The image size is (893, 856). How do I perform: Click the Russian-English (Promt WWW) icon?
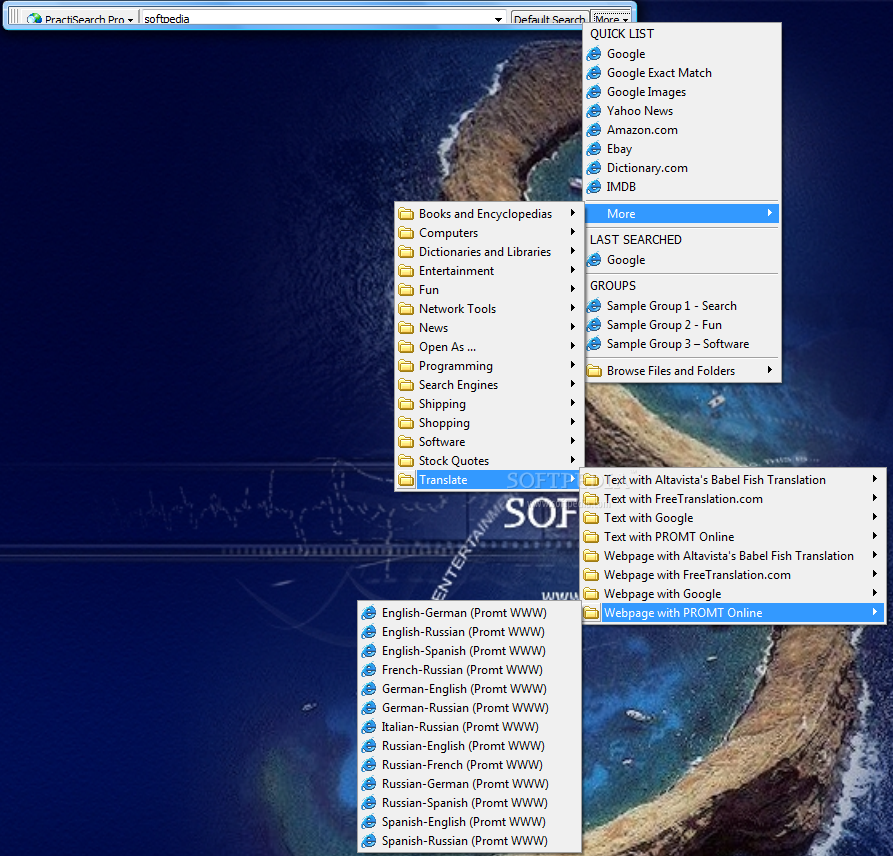(369, 746)
